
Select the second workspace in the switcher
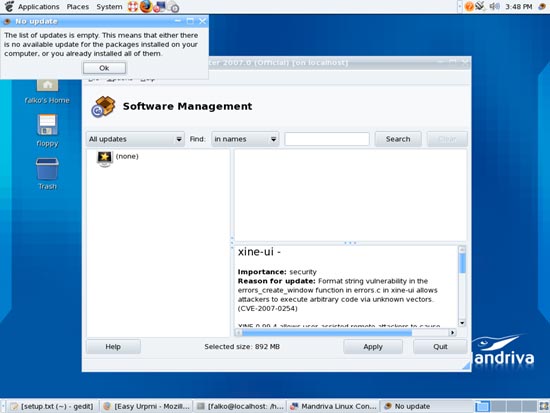click(498, 406)
